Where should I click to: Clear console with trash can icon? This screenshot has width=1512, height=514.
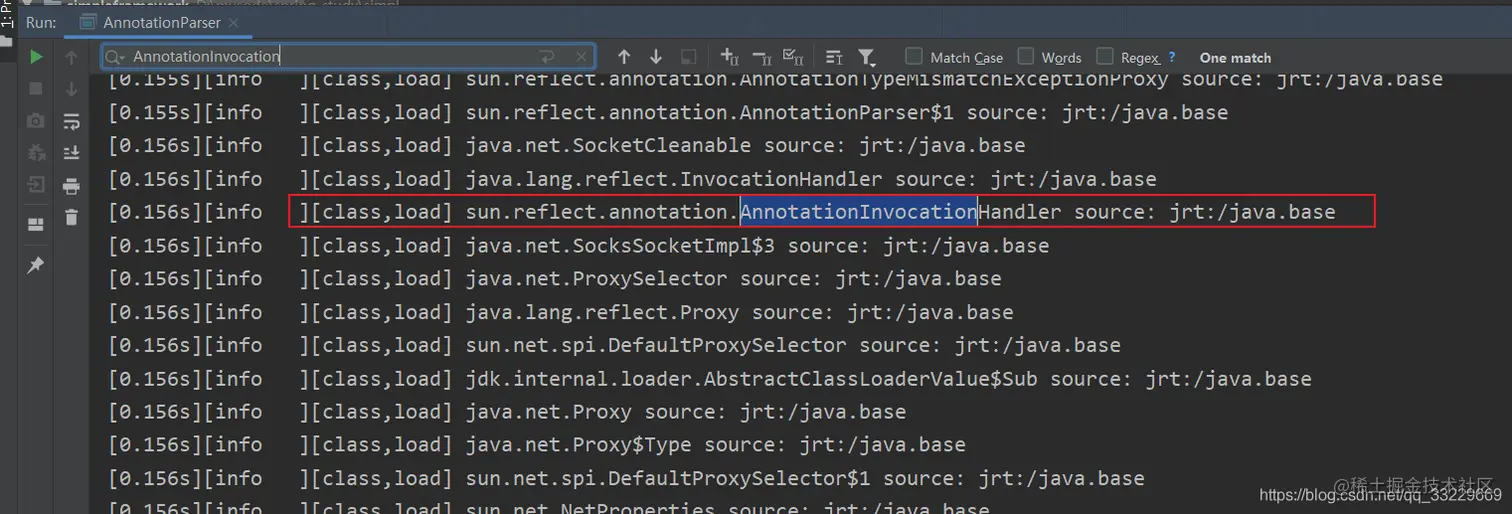pyautogui.click(x=71, y=217)
